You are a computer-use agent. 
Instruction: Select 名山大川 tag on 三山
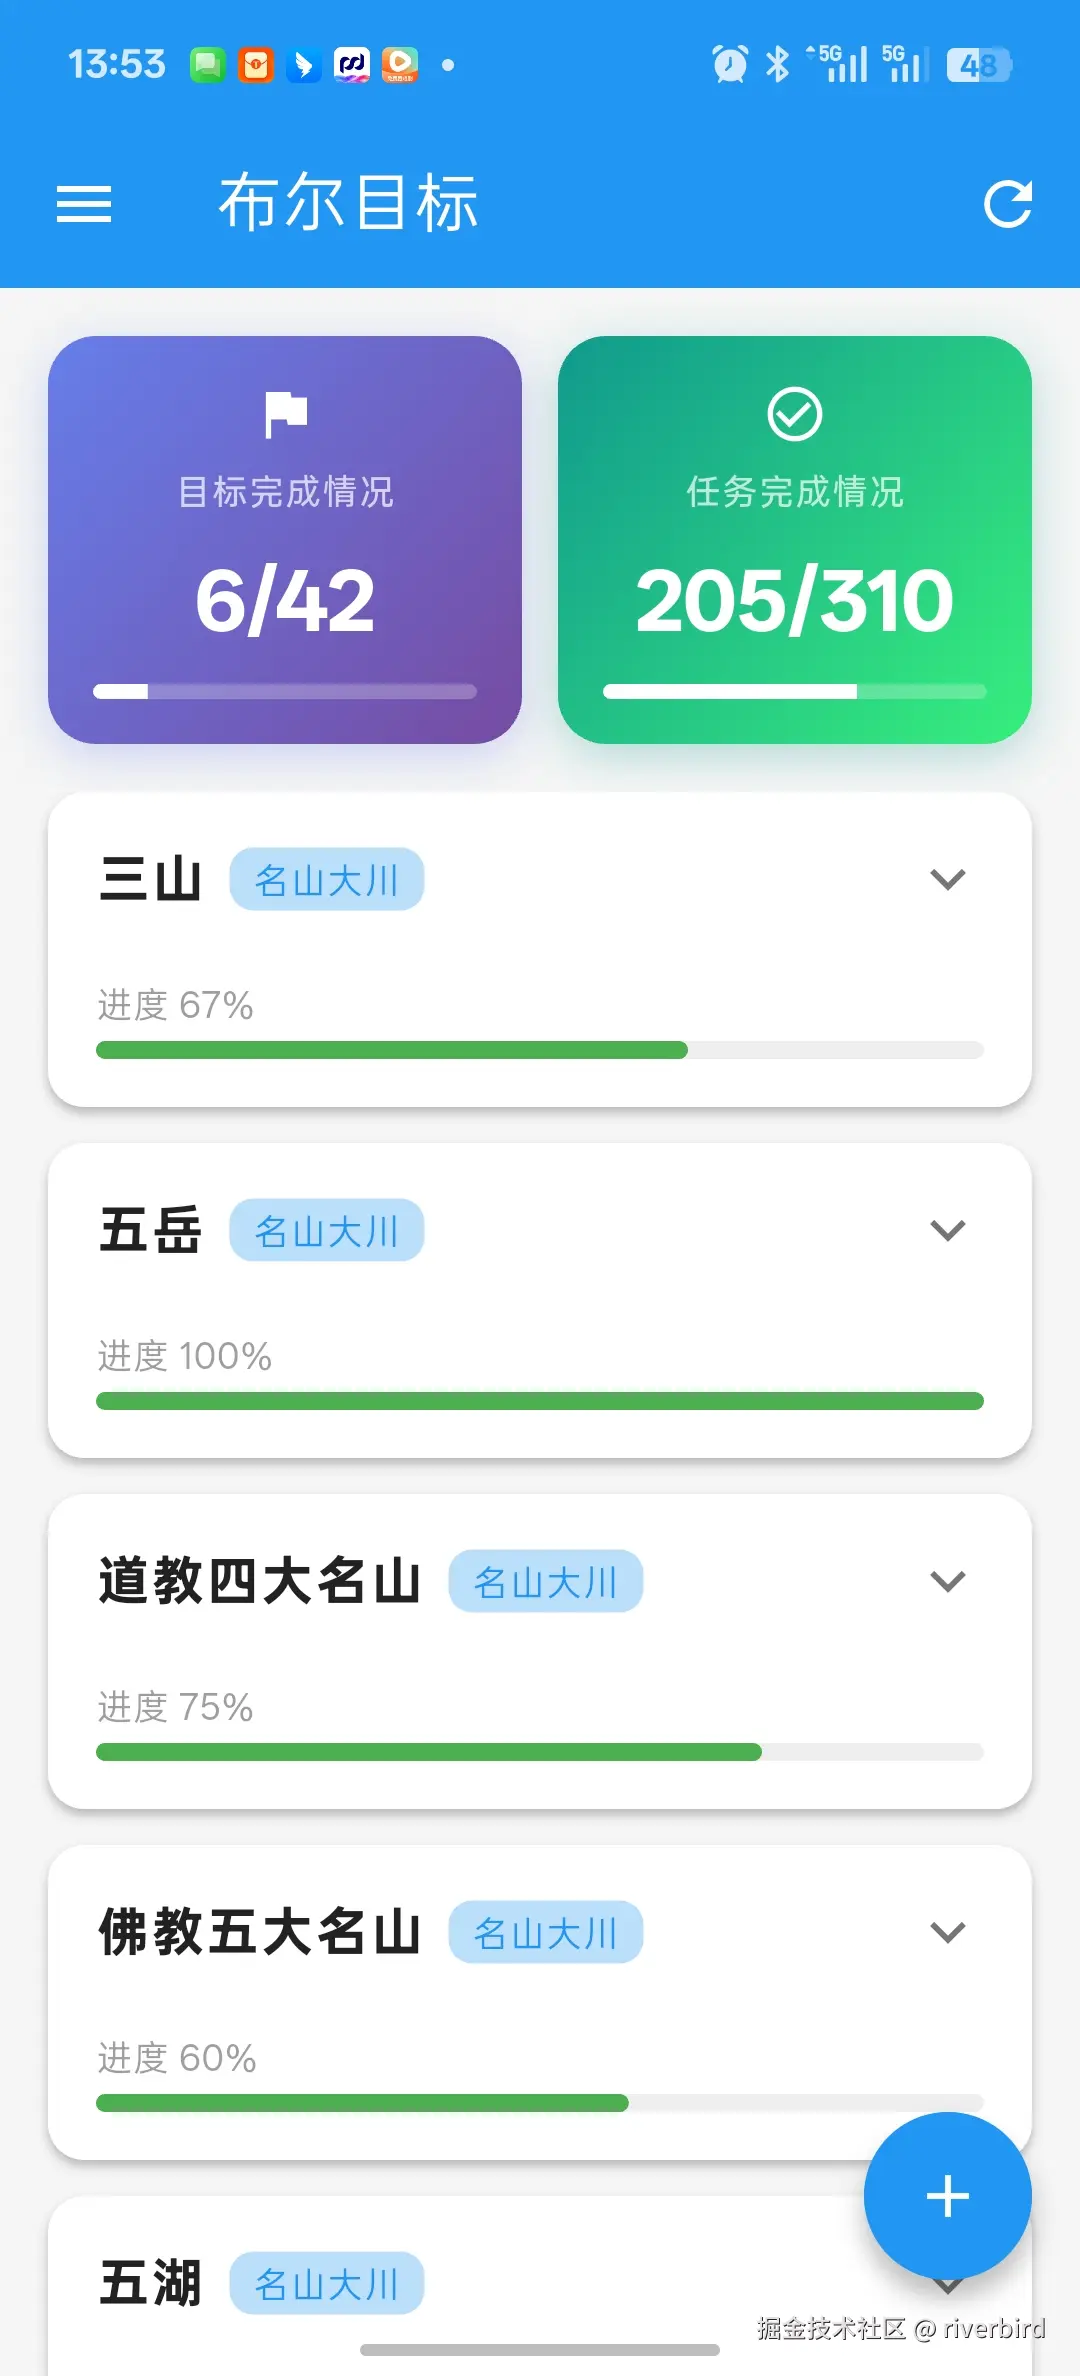tap(327, 880)
